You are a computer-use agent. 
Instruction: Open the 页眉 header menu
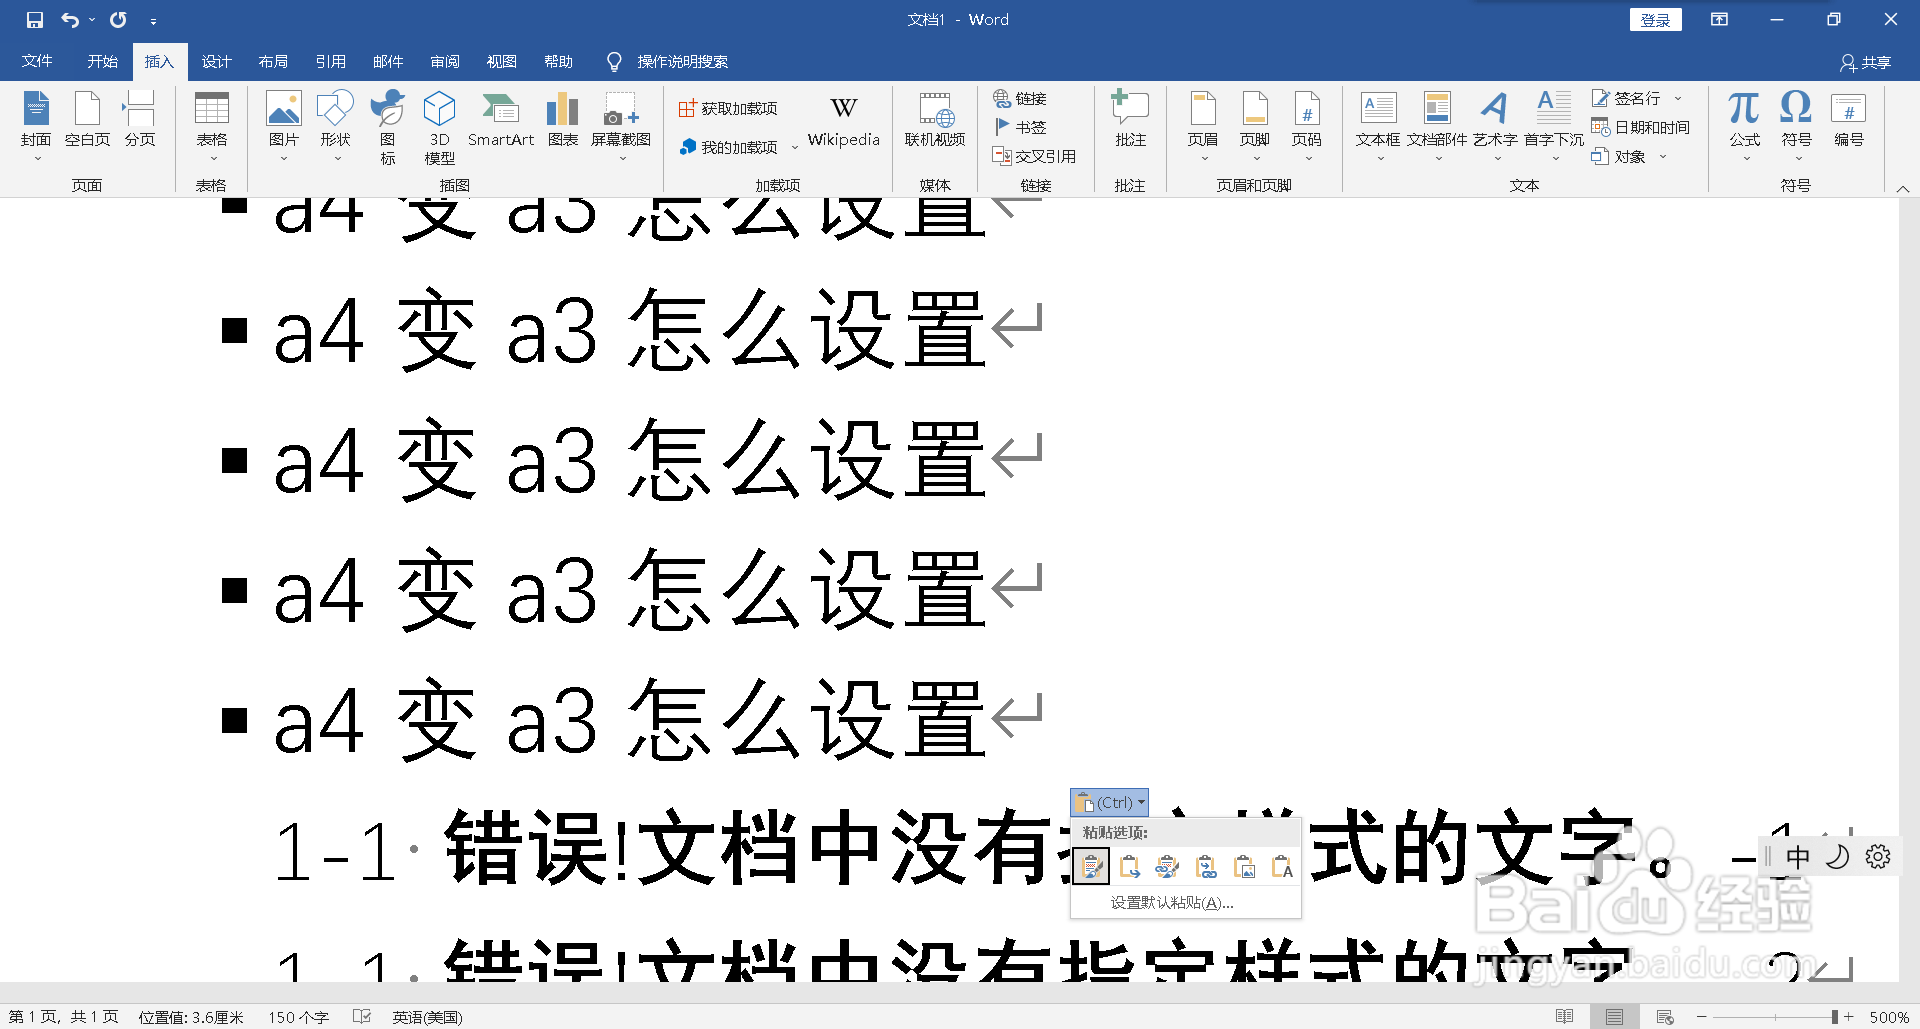click(1203, 127)
